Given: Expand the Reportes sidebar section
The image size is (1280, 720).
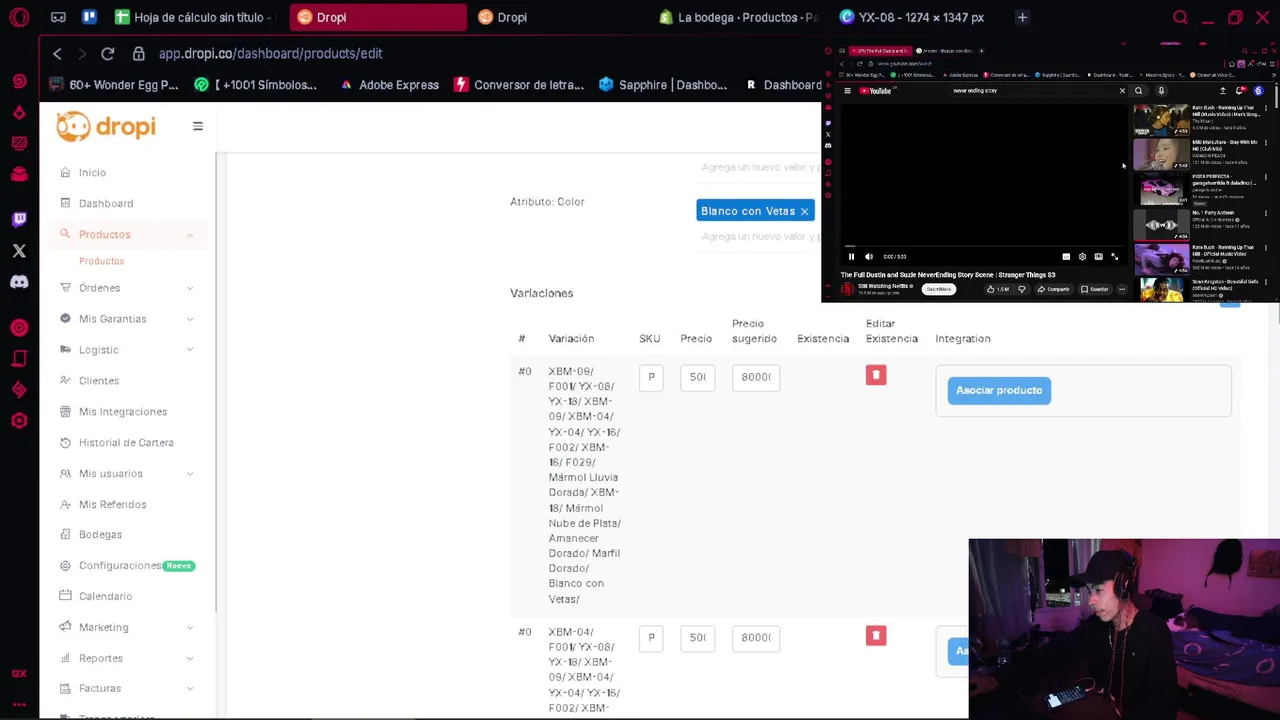Looking at the screenshot, I should click(x=190, y=659).
